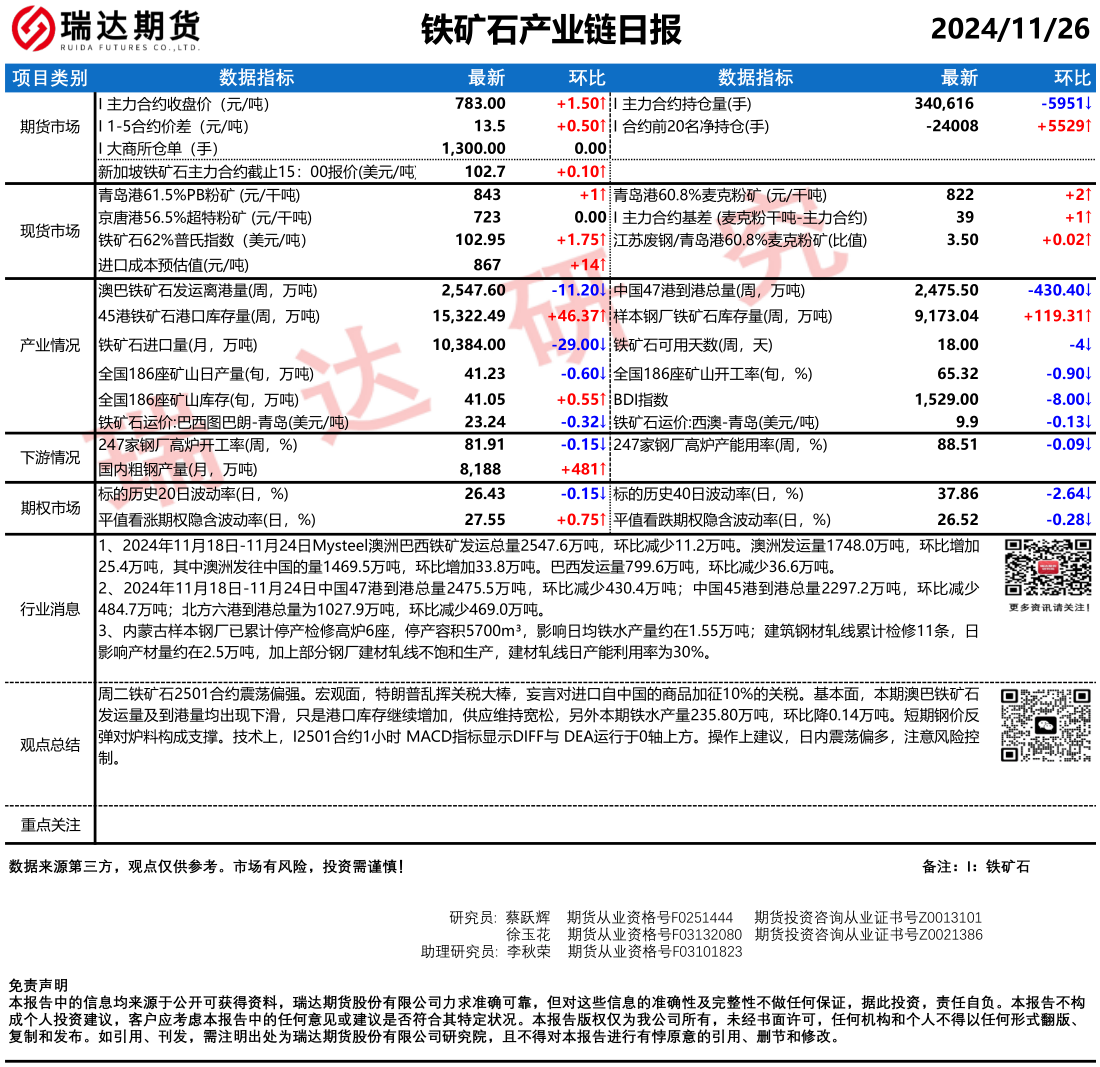Select the 重点关注 category cell
This screenshot has width=1100, height=1067.
point(50,825)
